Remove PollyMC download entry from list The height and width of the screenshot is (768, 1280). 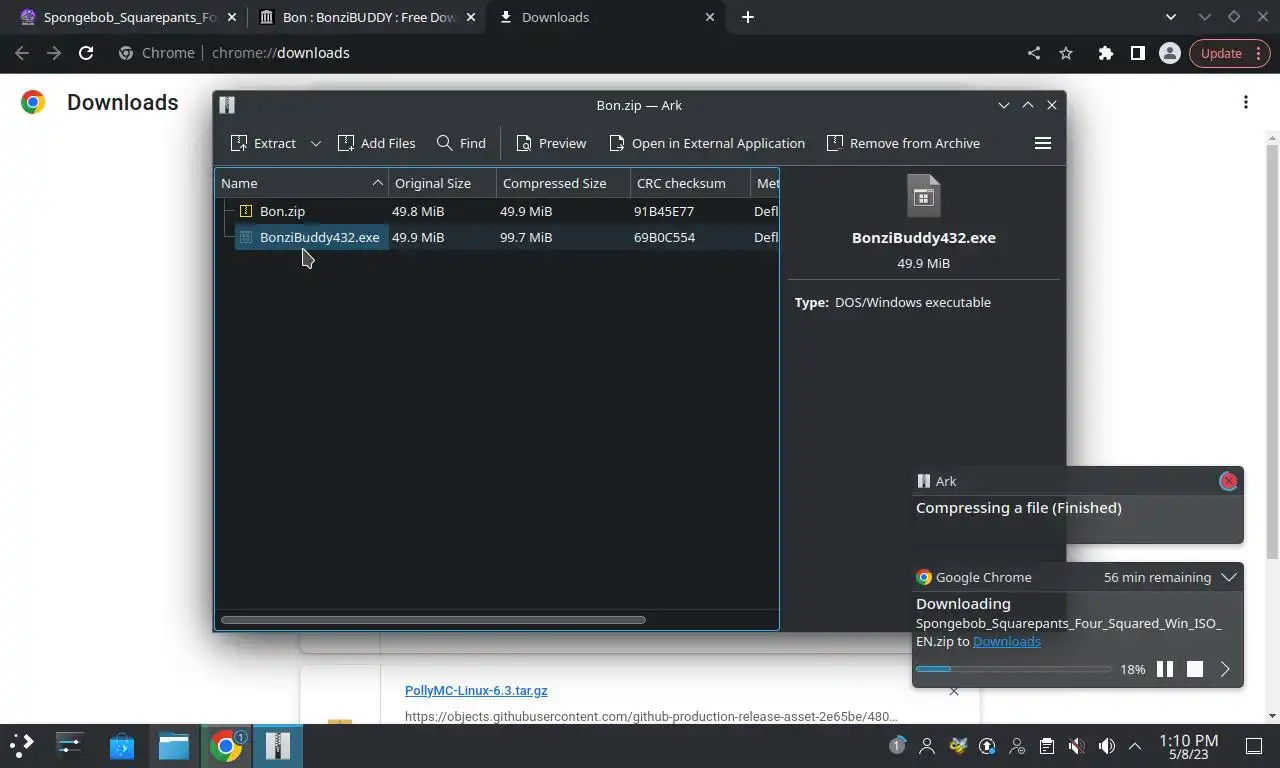[x=953, y=691]
